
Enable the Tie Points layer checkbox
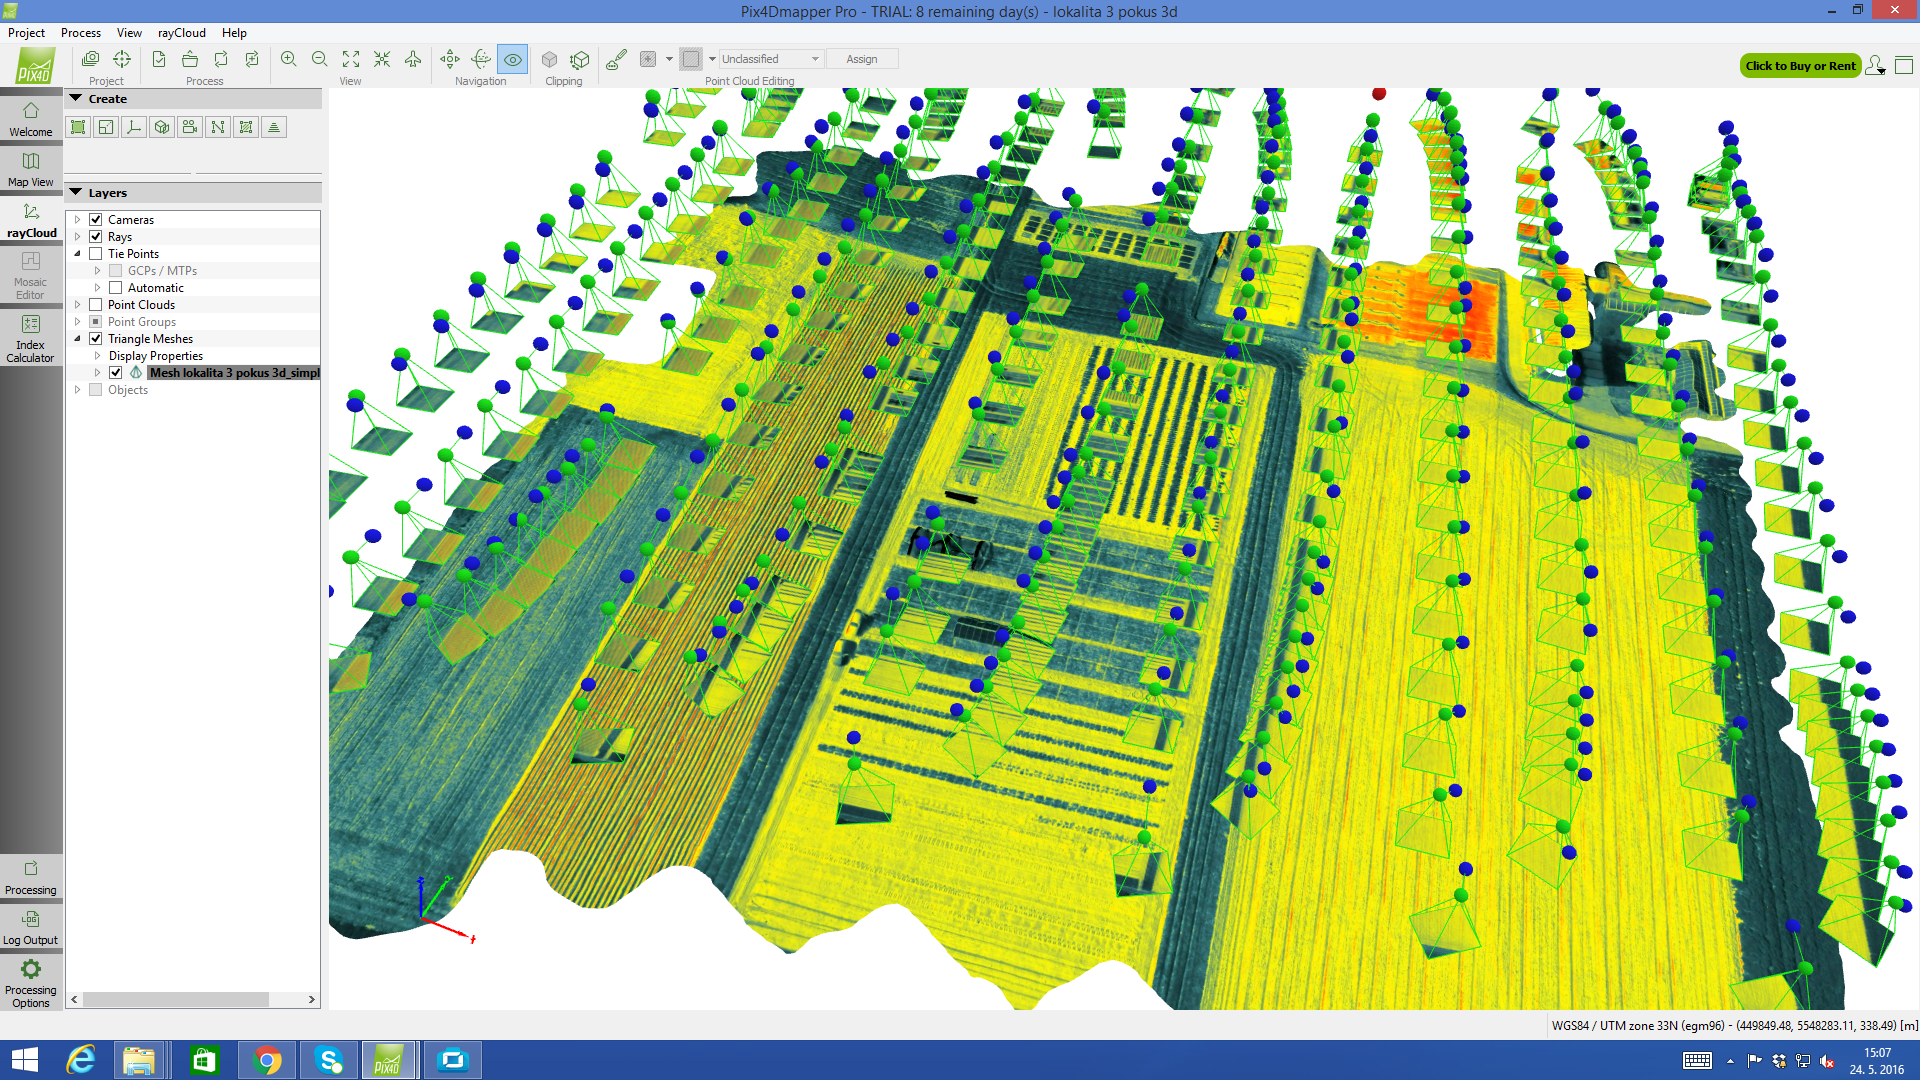[96, 254]
